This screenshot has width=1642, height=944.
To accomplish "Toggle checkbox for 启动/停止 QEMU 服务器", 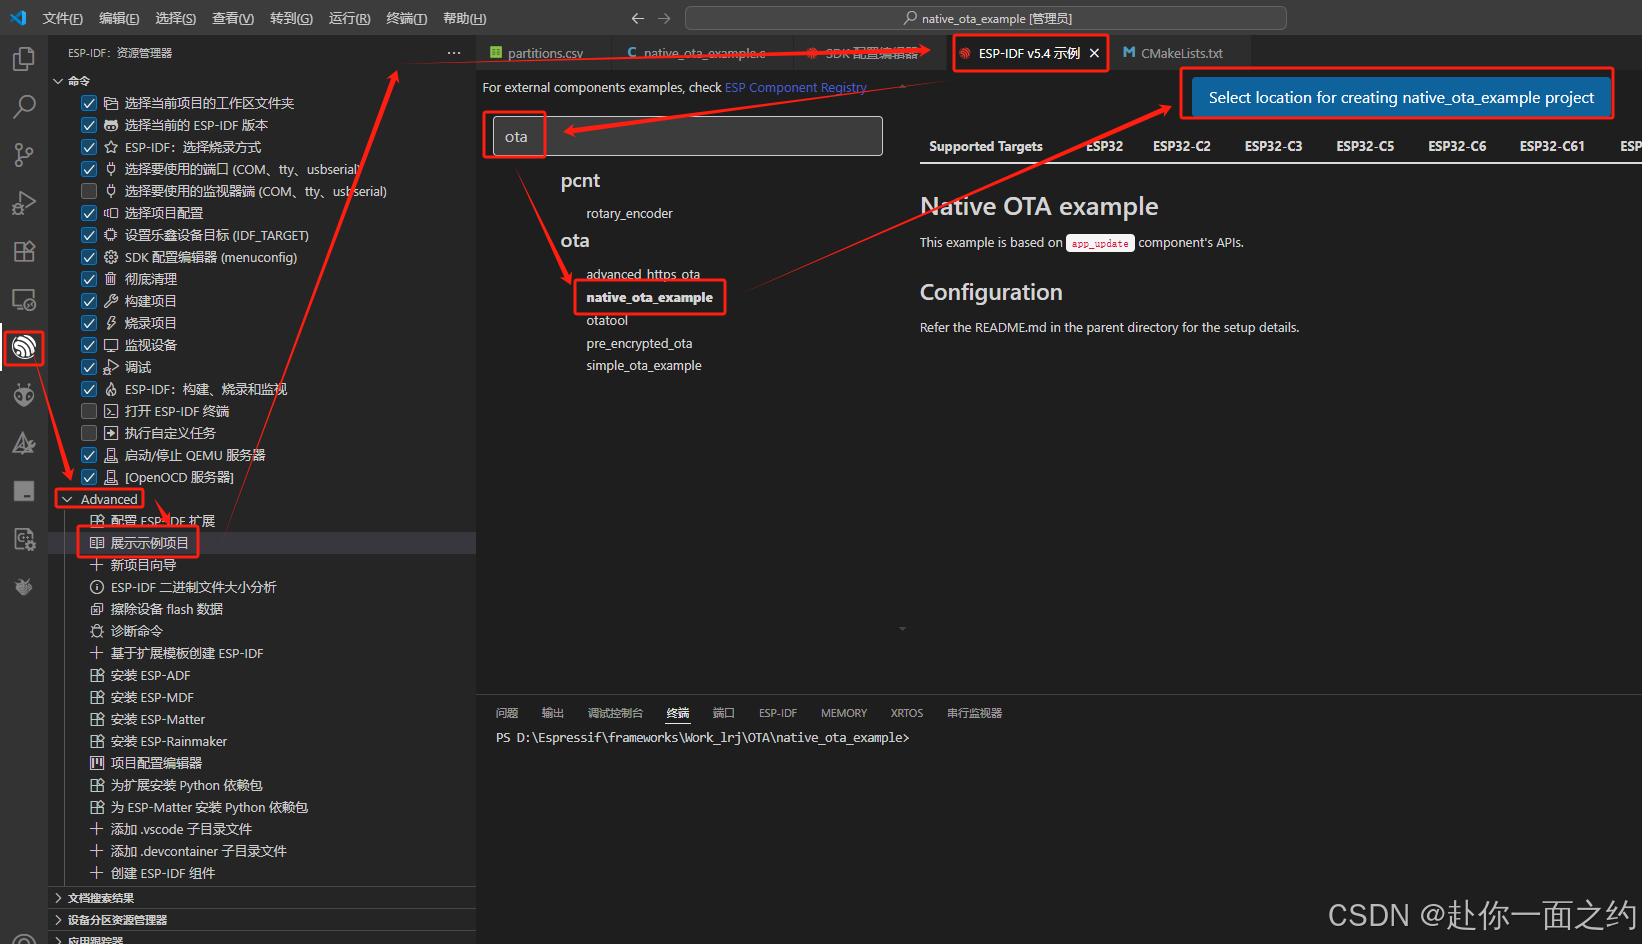I will [89, 455].
